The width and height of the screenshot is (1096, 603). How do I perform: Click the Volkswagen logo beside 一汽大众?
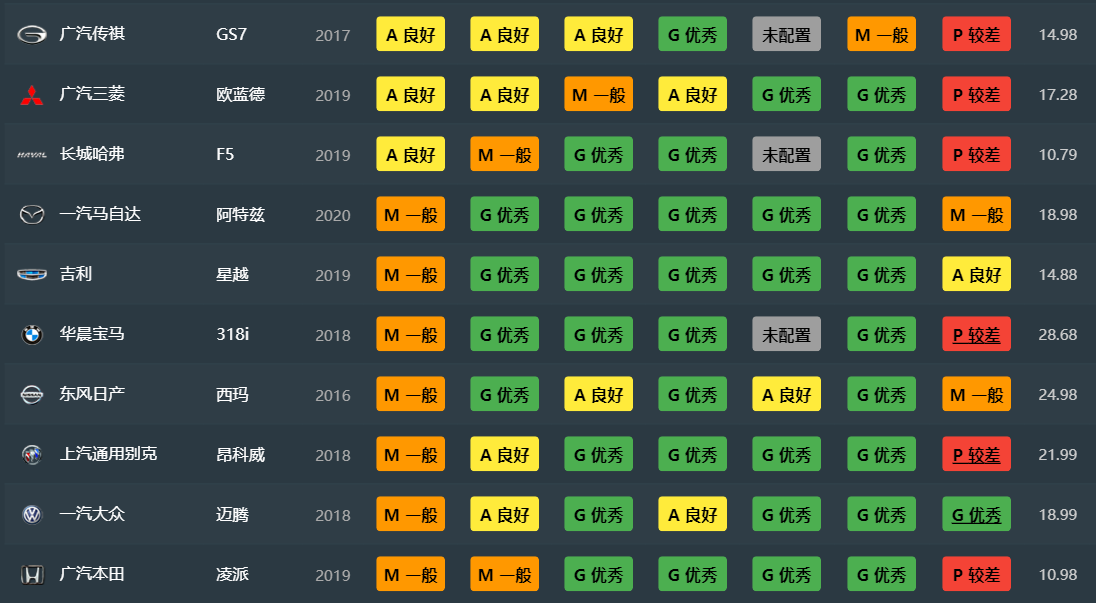pos(32,515)
